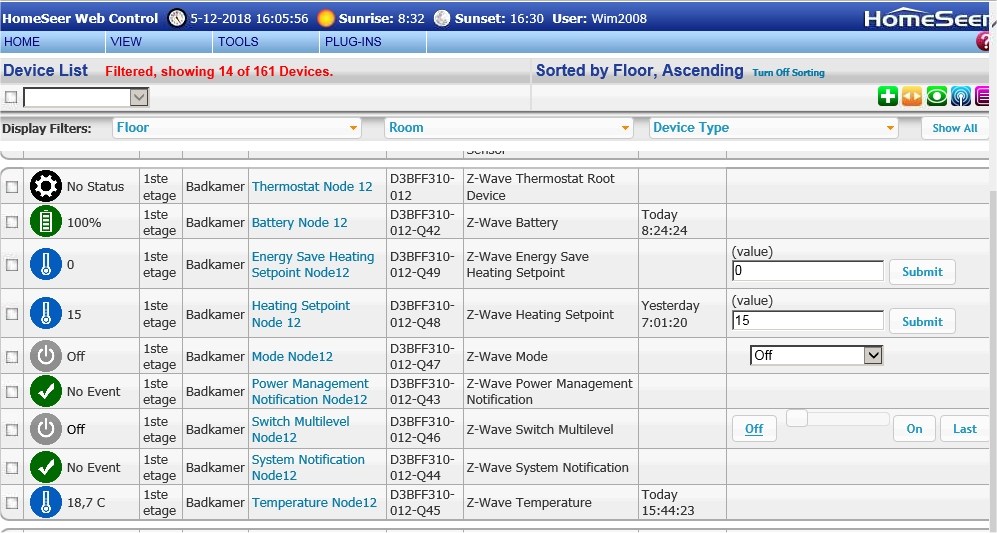Open the Heating Setpoint Node 12 link

(x=301, y=314)
